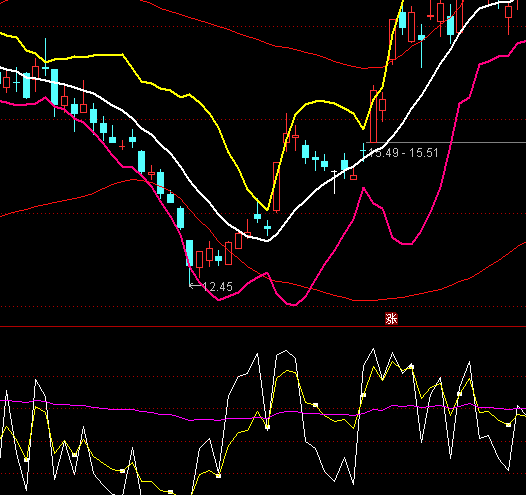Screen dimensions: 526x495
Task: Click the red divider between chart panels
Action: click(x=263, y=326)
